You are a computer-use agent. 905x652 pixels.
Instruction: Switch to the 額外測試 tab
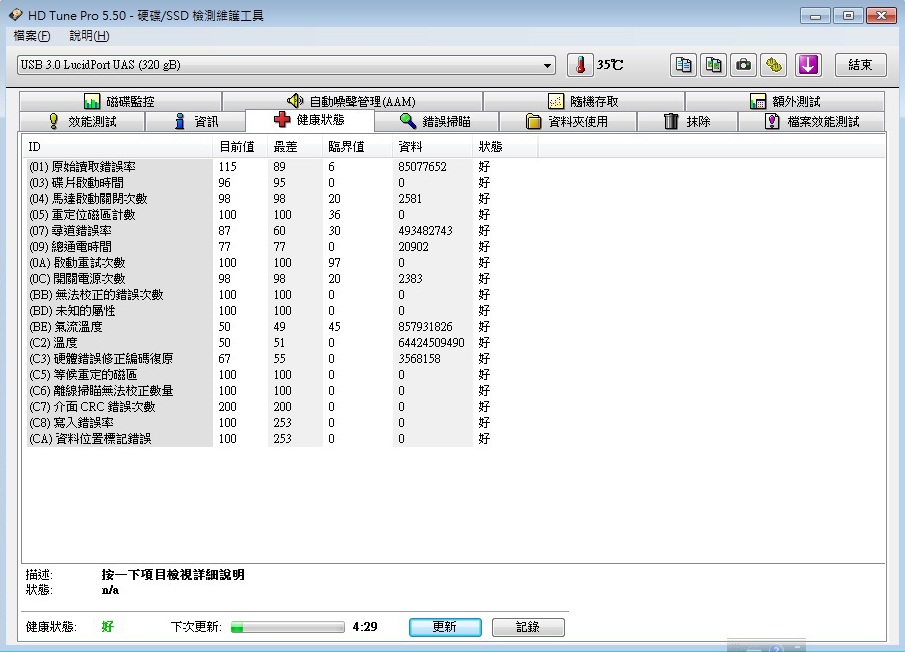click(785, 102)
